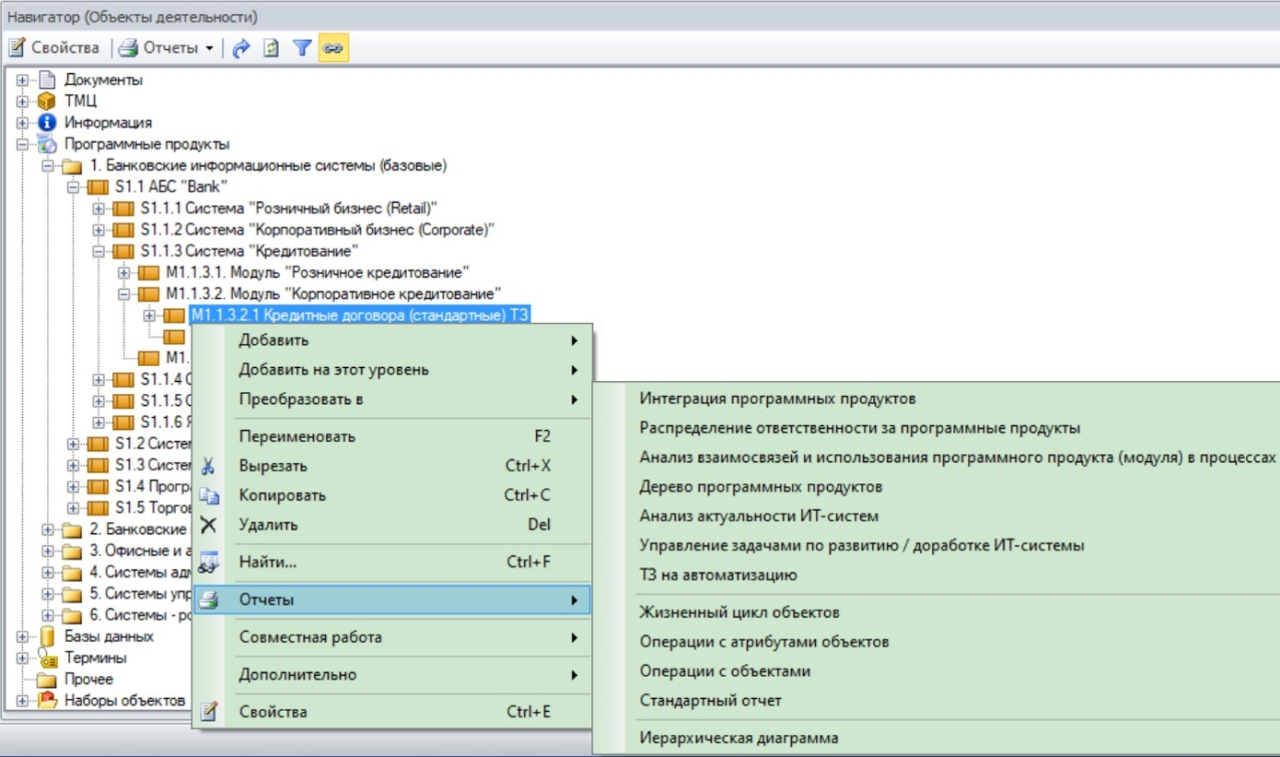Image resolution: width=1280 pixels, height=757 pixels.
Task: Open the Добавить submenu entry
Action: coord(273,341)
